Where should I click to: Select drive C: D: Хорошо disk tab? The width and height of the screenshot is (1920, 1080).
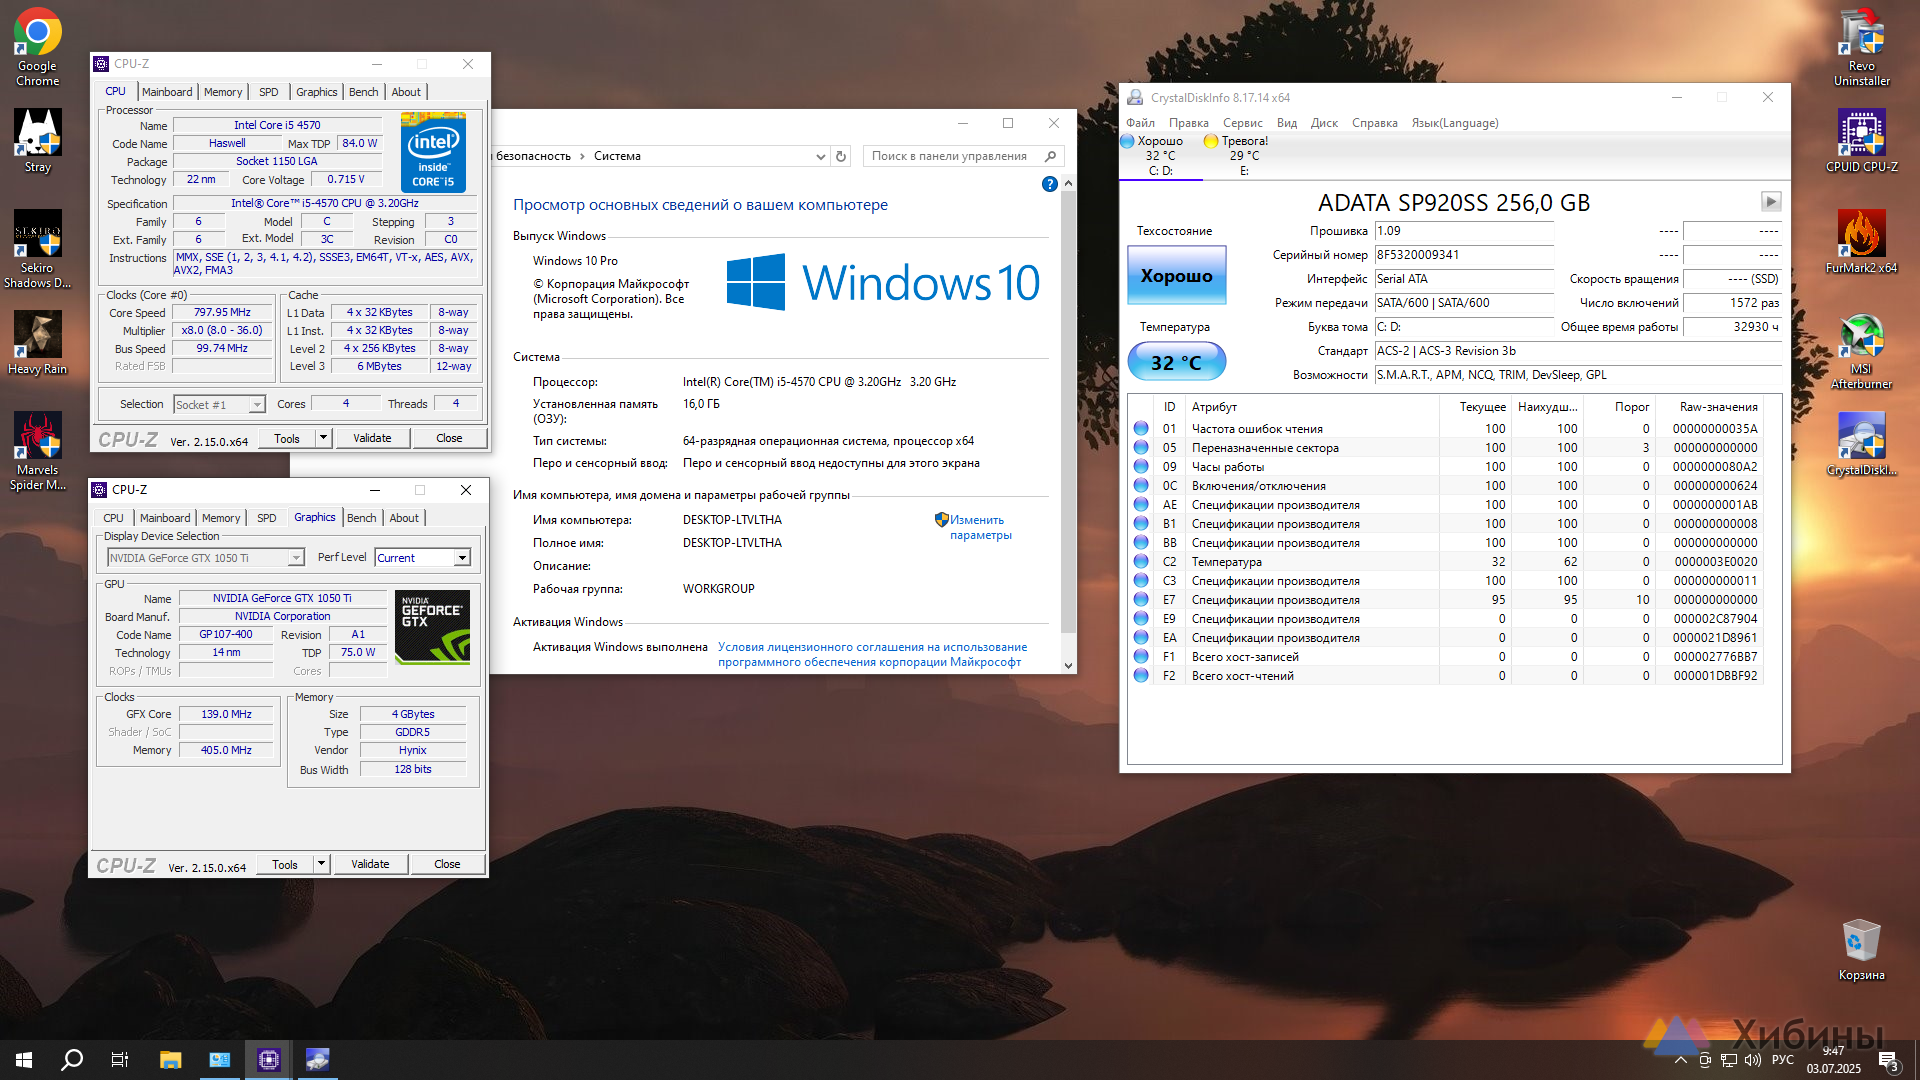(x=1160, y=156)
